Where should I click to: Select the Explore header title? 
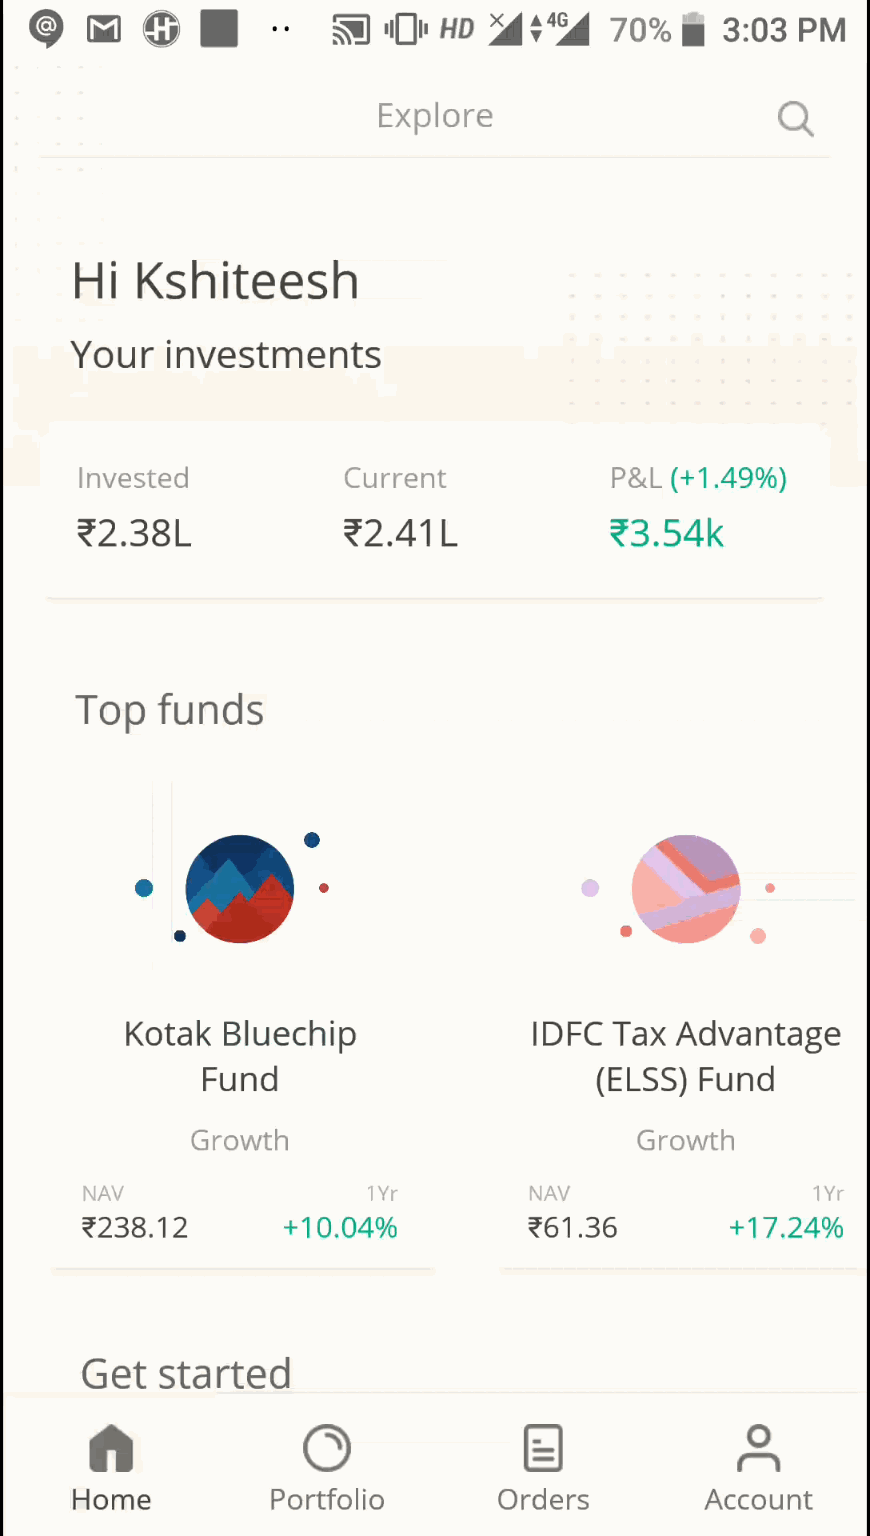coord(435,116)
